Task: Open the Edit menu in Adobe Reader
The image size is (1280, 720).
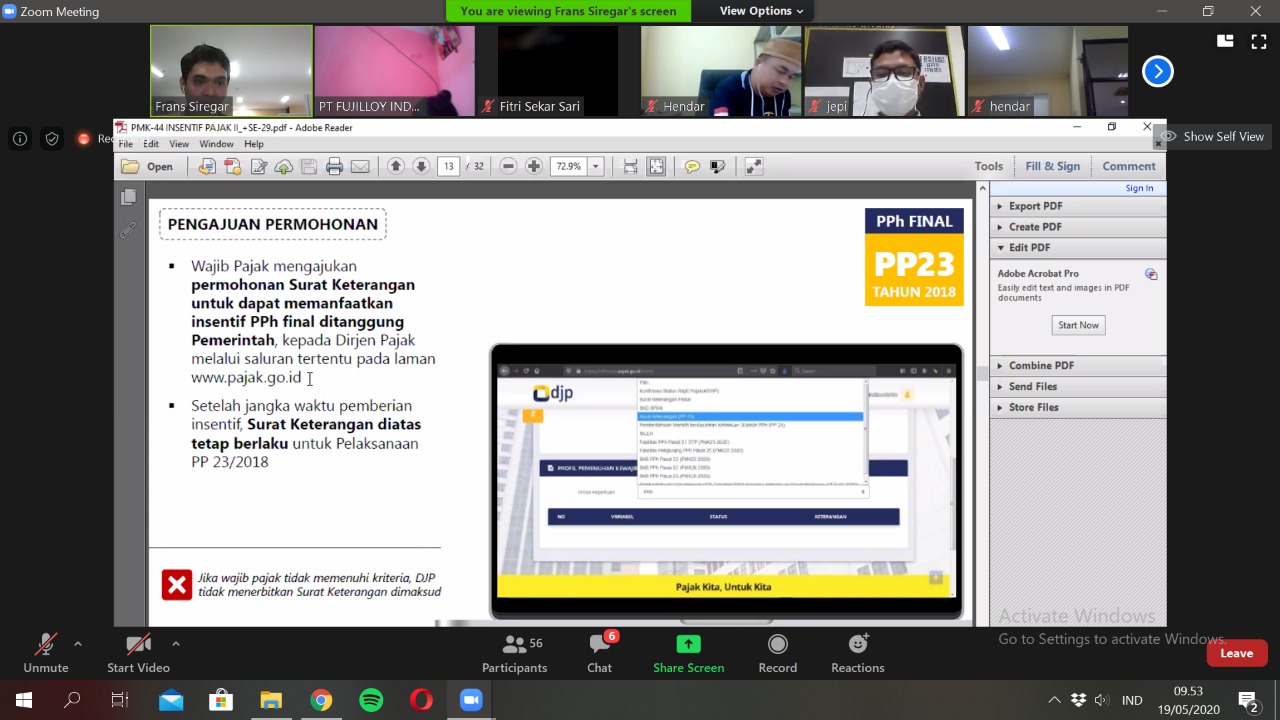Action: click(x=150, y=144)
